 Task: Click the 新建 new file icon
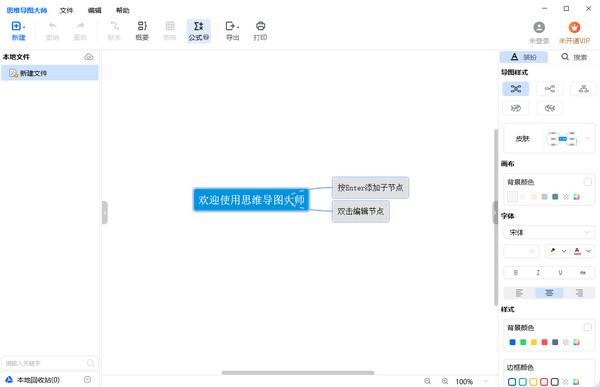point(18,31)
